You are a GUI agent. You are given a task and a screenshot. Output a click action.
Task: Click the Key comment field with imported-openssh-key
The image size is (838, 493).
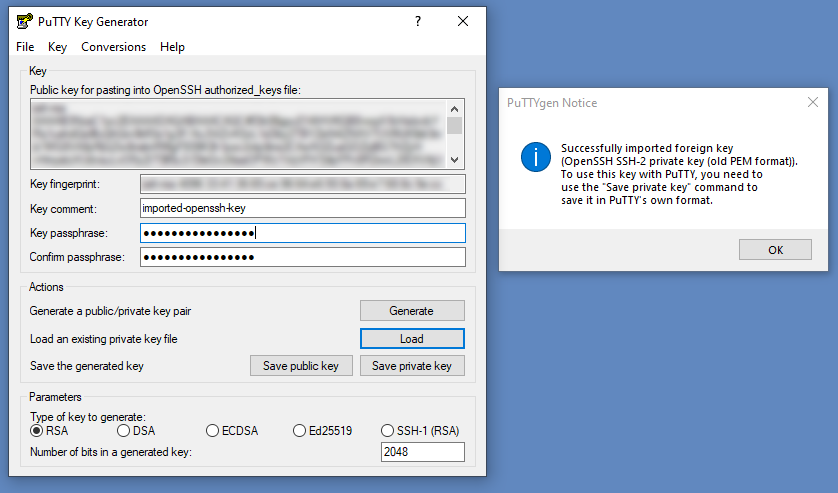[x=302, y=208]
